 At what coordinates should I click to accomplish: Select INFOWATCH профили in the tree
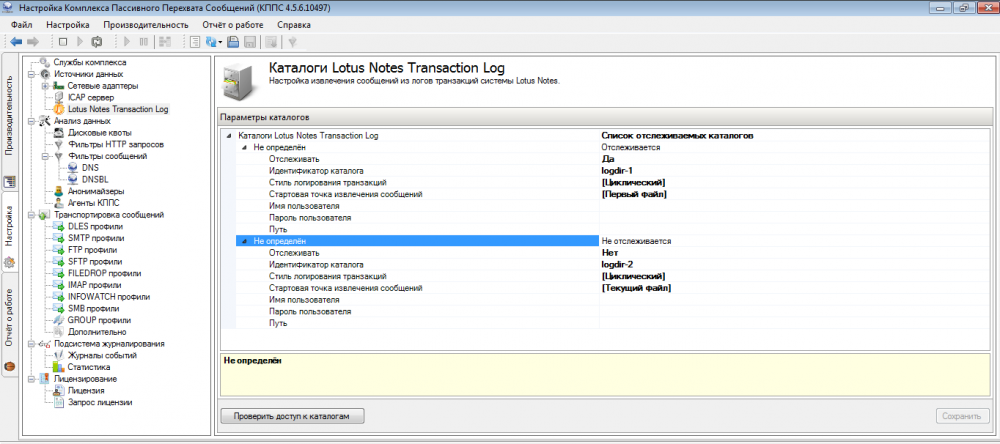pos(108,297)
